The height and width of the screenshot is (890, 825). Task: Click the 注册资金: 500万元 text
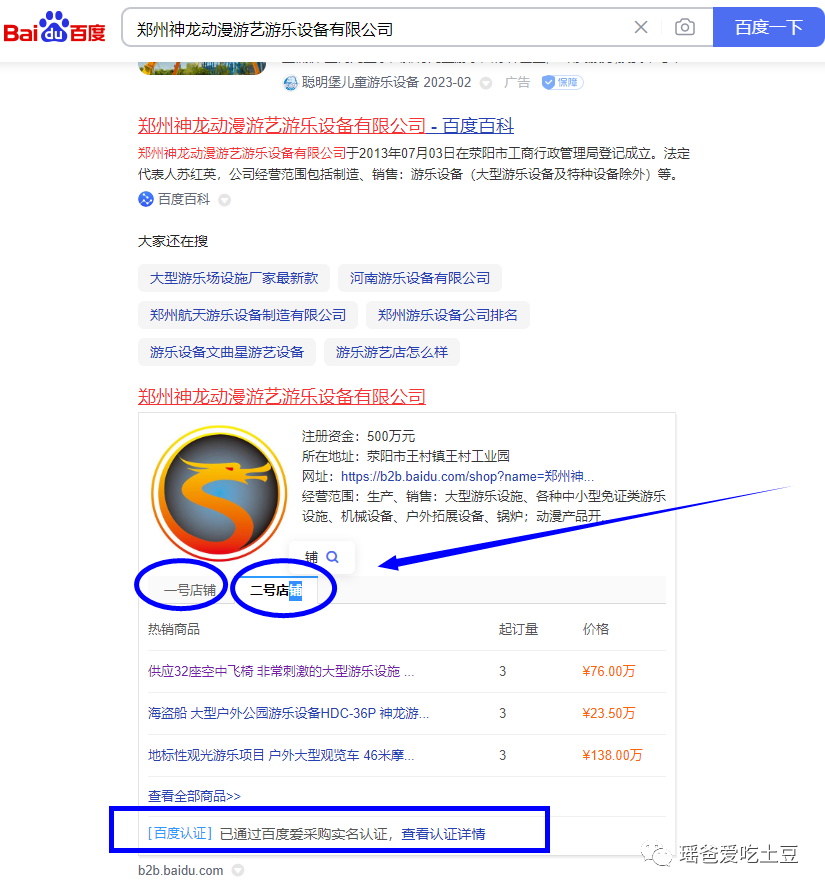[358, 436]
